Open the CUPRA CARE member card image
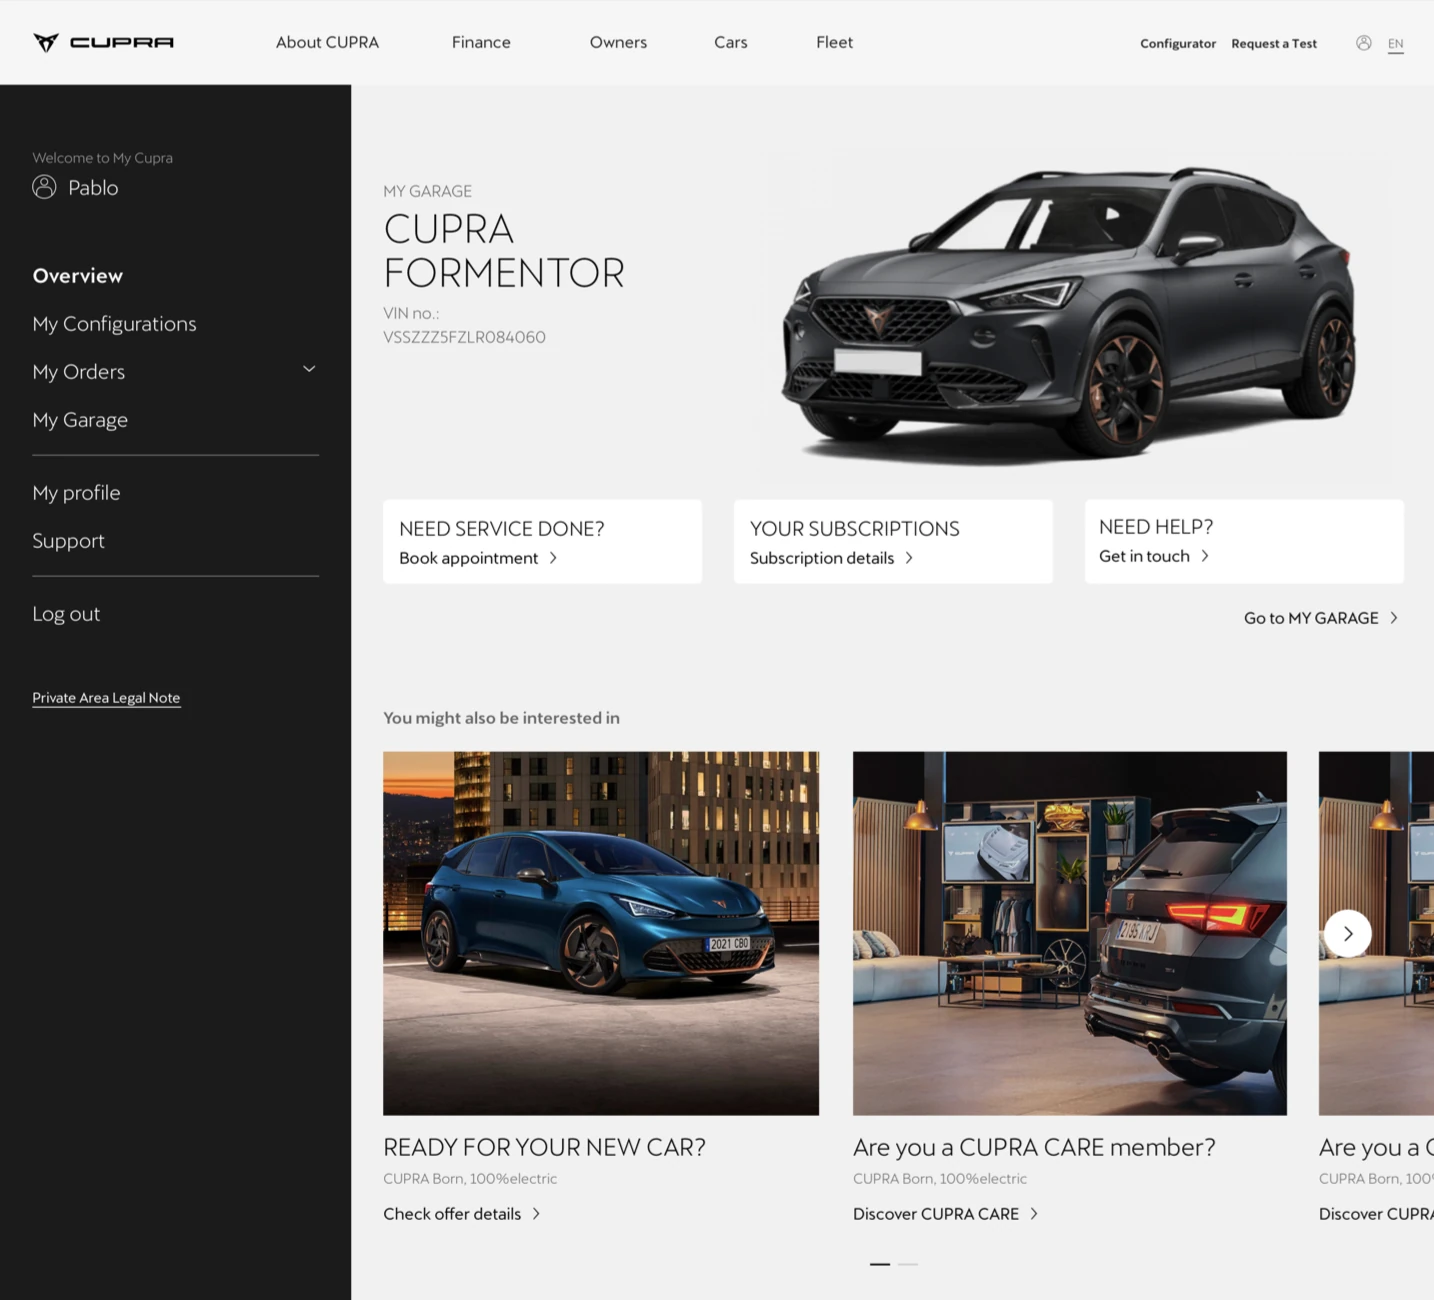This screenshot has width=1434, height=1300. (1070, 933)
